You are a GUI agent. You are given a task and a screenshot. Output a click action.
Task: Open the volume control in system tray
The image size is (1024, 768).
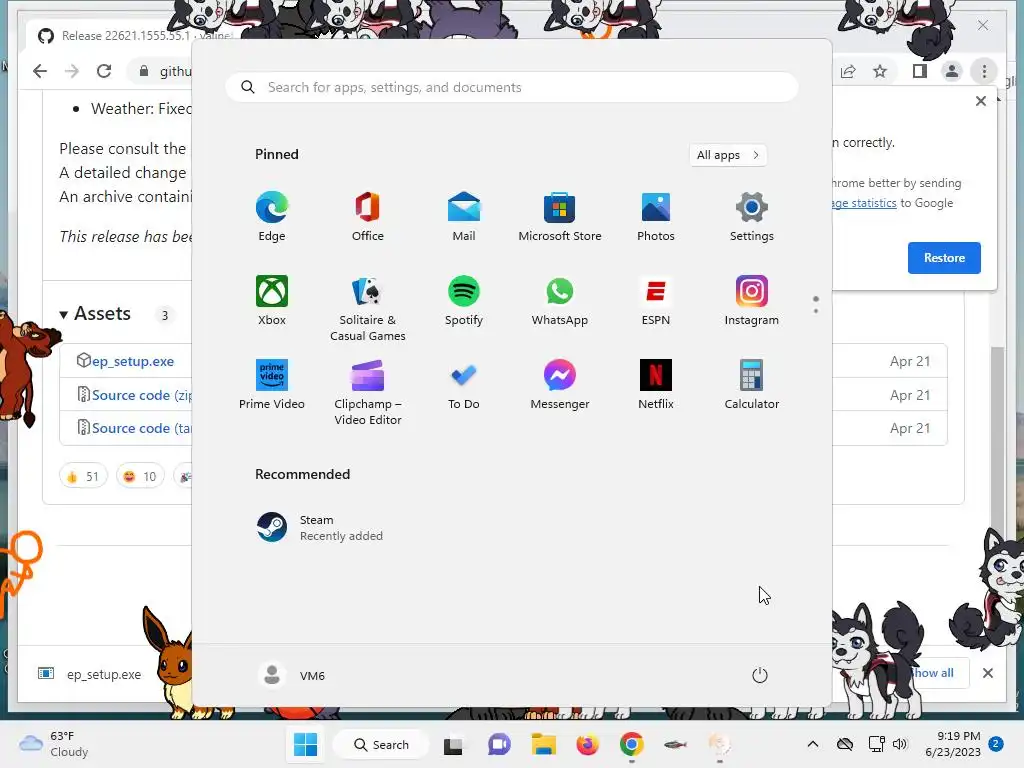click(900, 744)
